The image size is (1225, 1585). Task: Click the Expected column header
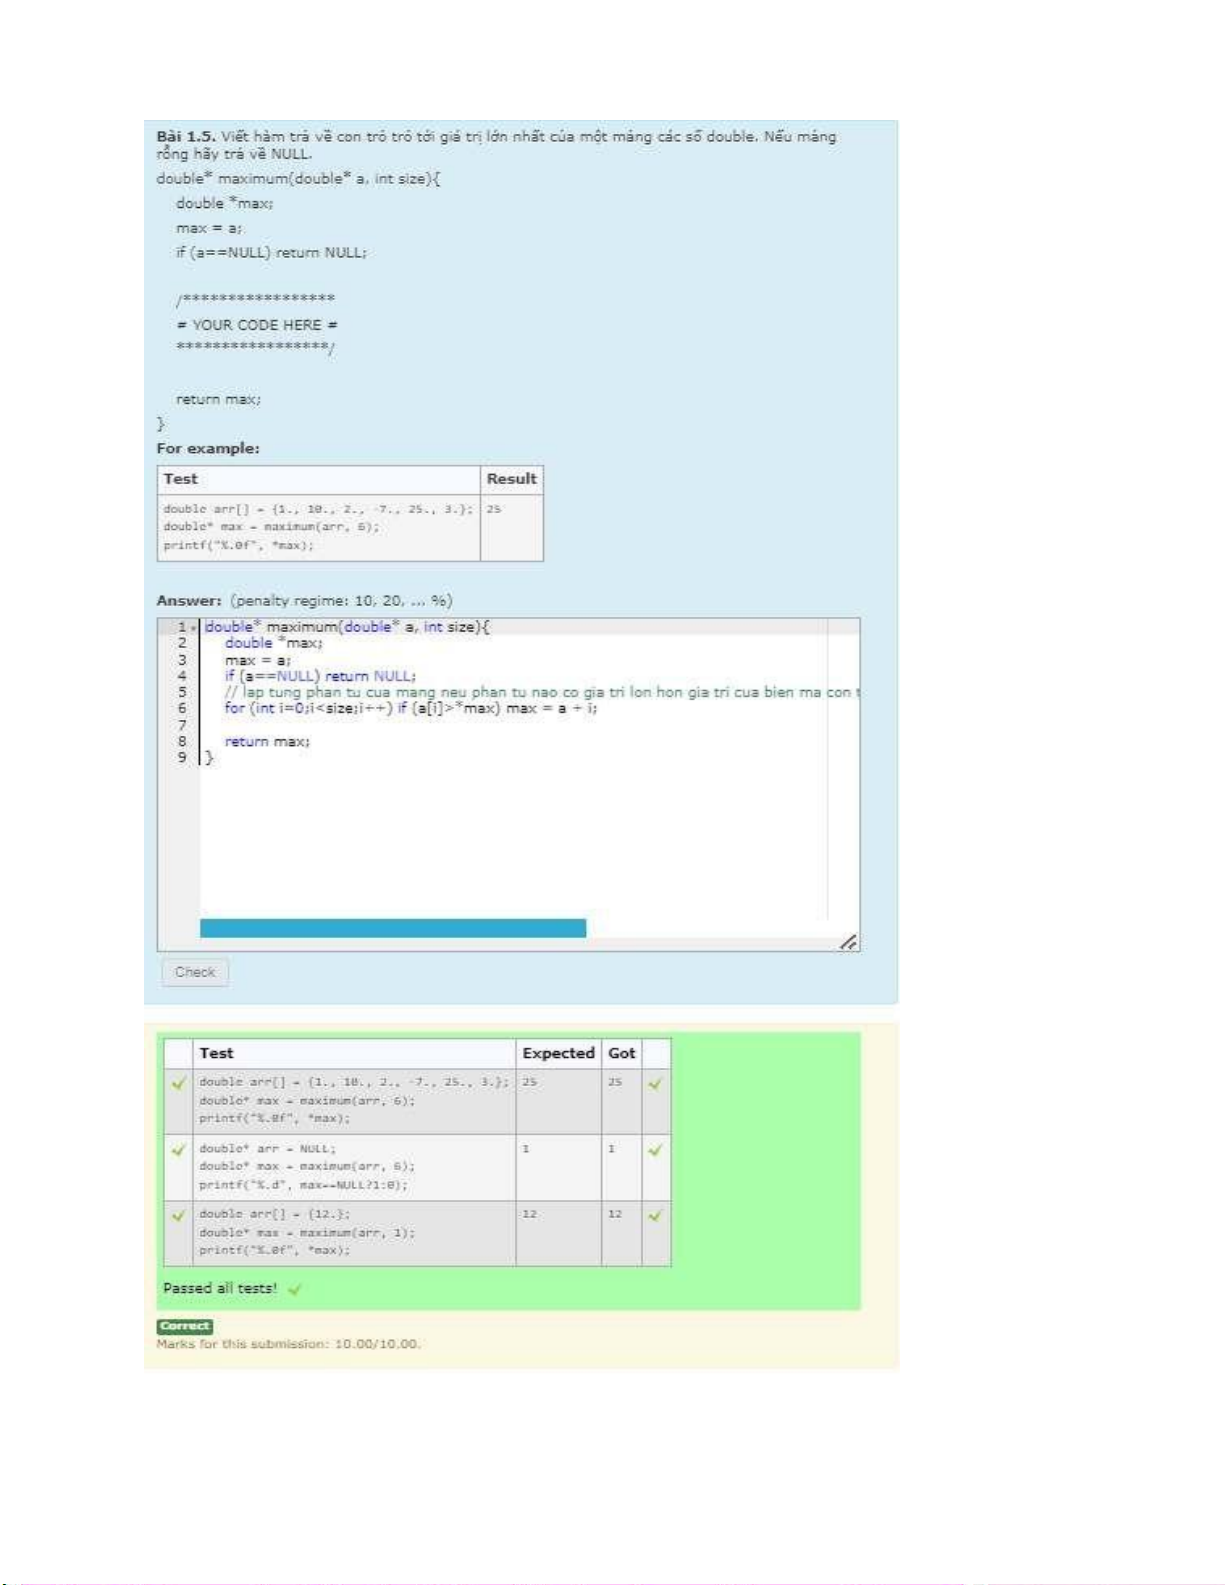pyautogui.click(x=558, y=1053)
